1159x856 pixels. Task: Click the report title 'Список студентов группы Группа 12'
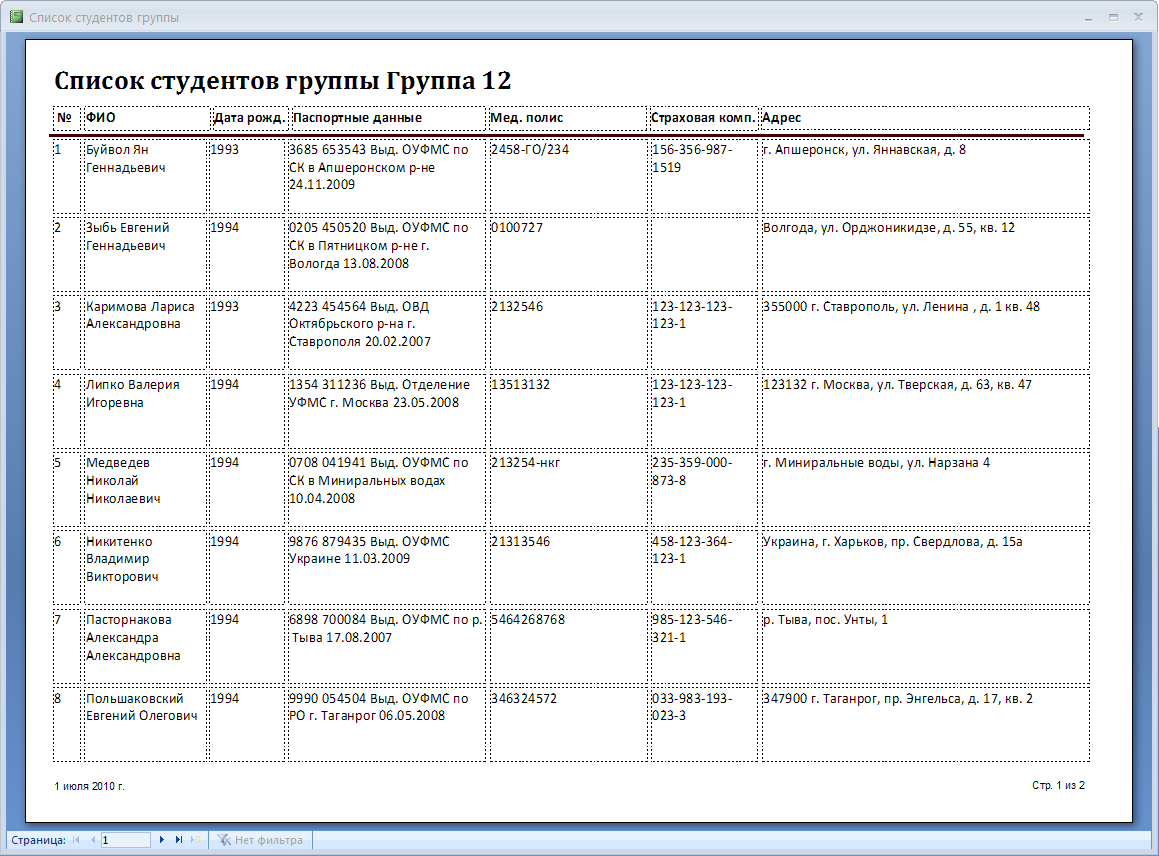click(x=282, y=82)
